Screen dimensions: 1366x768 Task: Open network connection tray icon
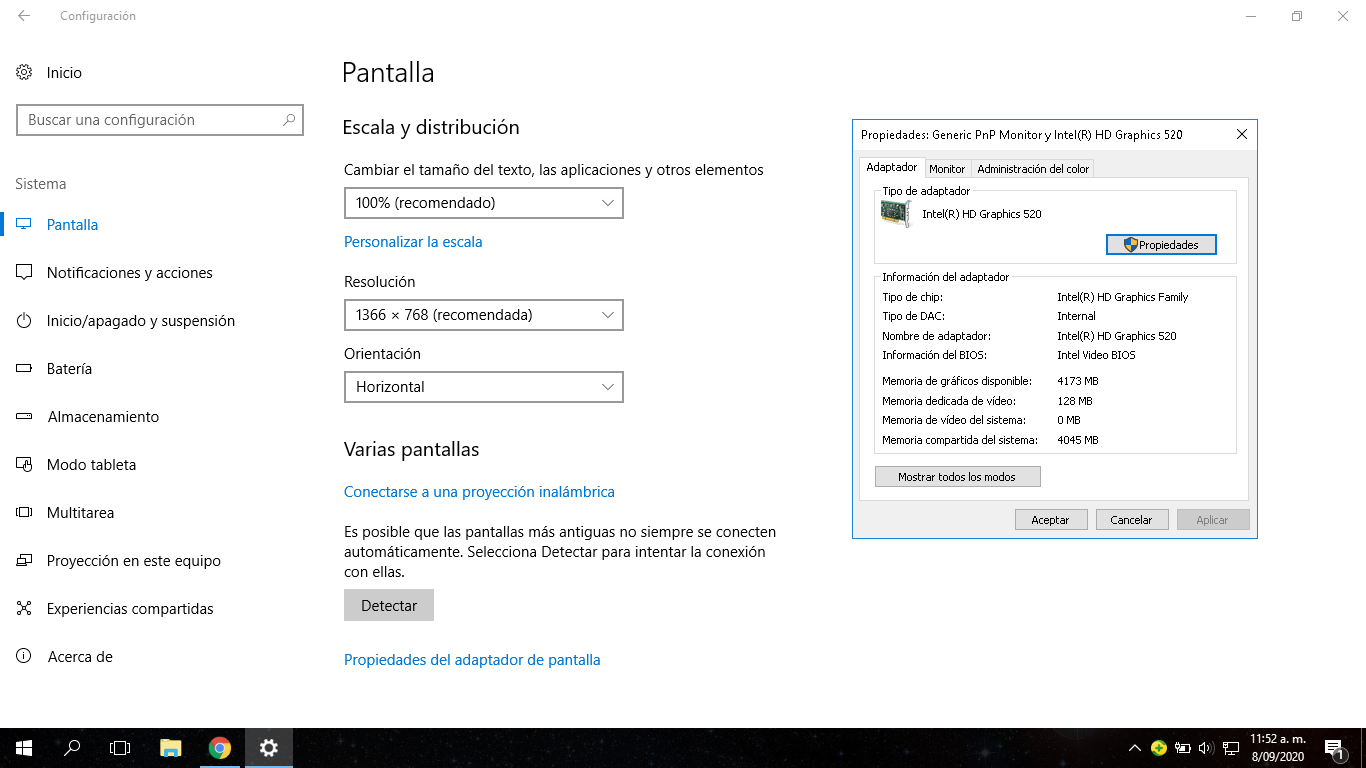pos(1231,748)
